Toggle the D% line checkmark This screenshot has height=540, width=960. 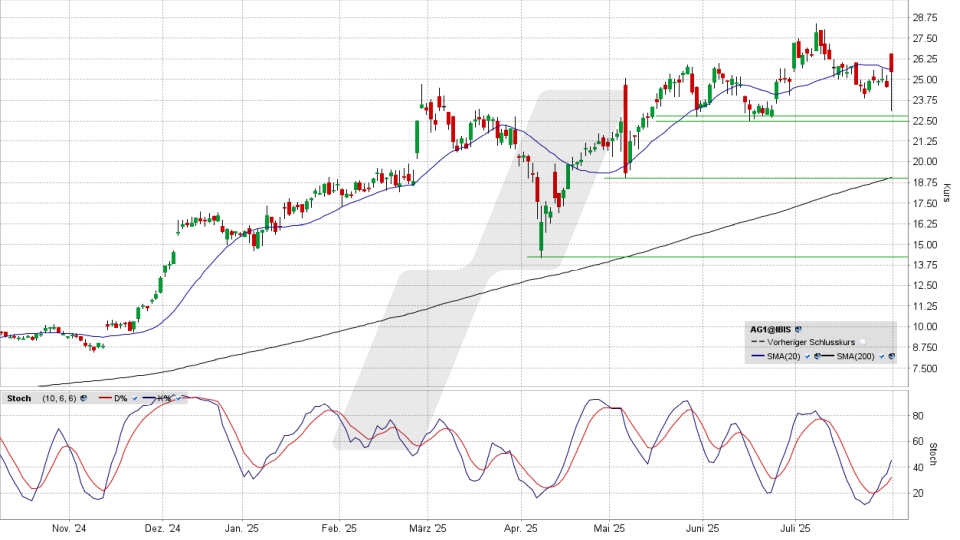pyautogui.click(x=135, y=399)
